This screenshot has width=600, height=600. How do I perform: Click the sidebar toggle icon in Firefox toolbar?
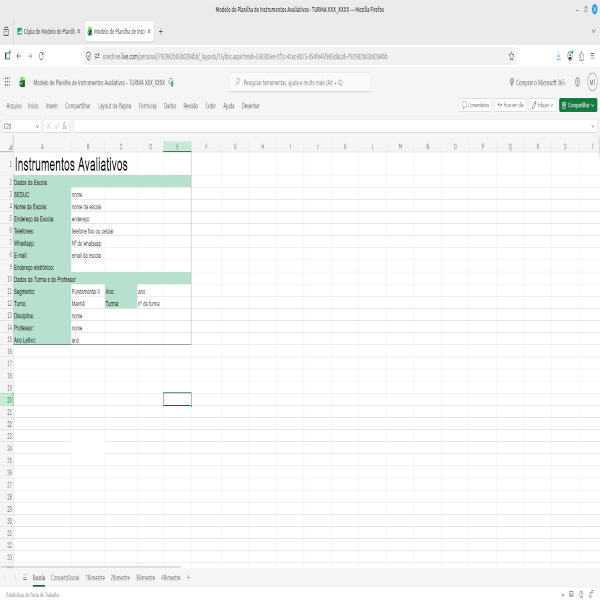(x=7, y=56)
